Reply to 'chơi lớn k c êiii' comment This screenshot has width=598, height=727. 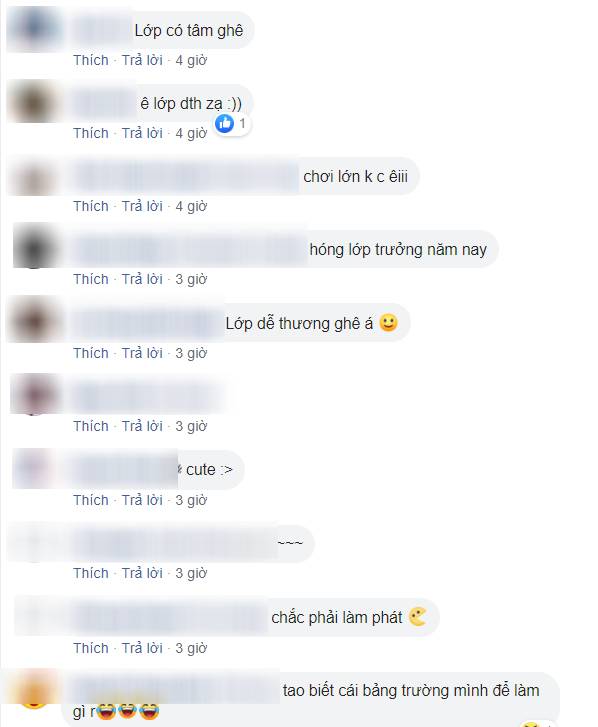[x=142, y=206]
